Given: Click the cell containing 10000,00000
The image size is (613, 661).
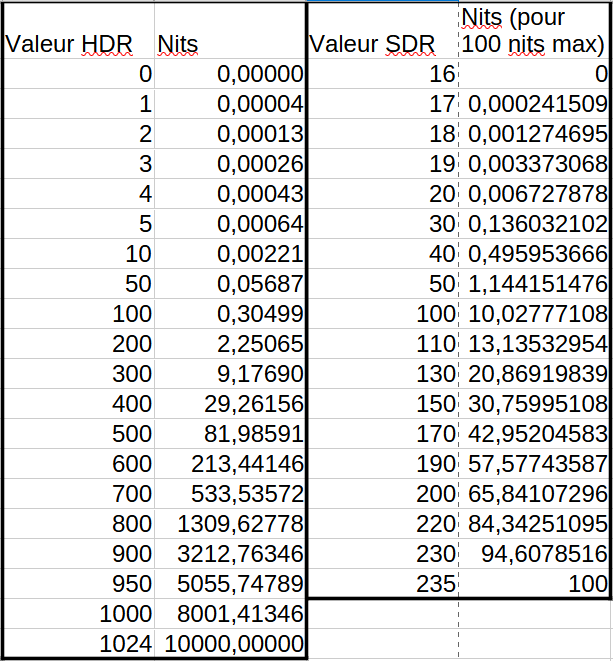Looking at the screenshot, I should (230, 644).
